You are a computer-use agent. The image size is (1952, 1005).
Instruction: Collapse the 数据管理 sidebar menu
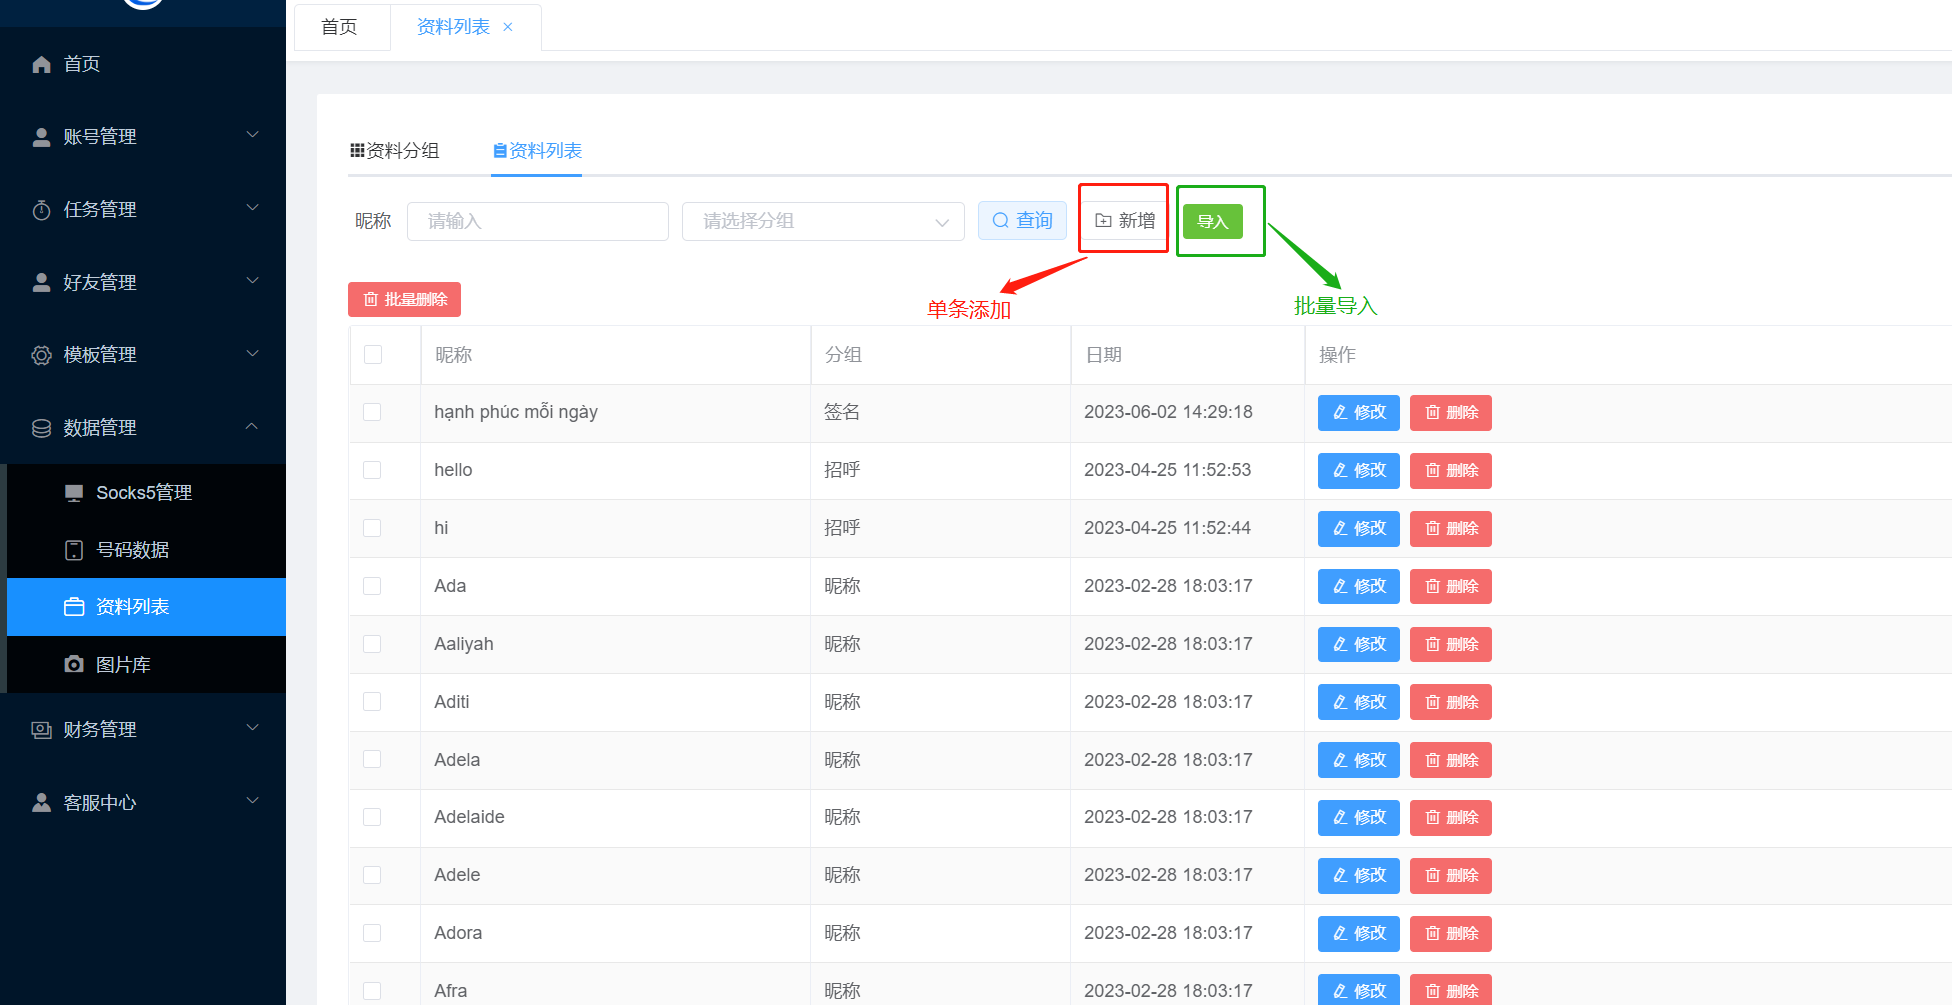click(143, 428)
